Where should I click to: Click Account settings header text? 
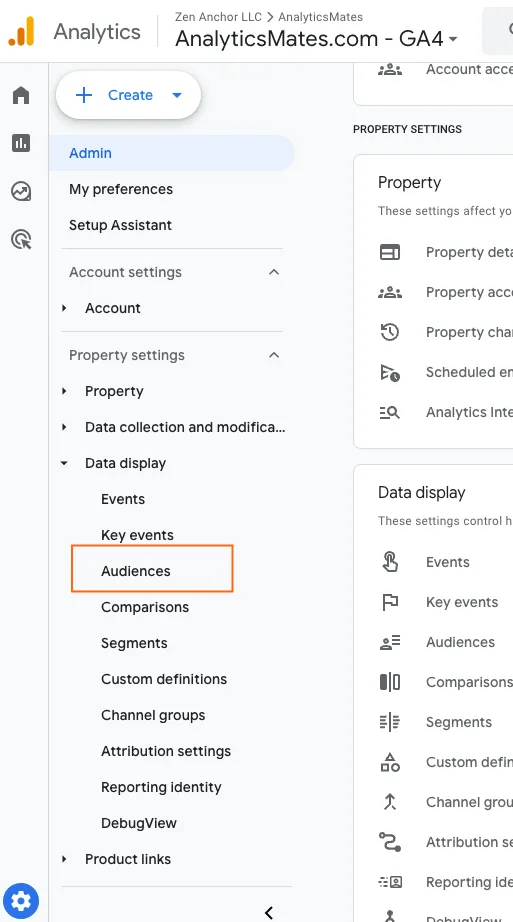pyautogui.click(x=125, y=272)
